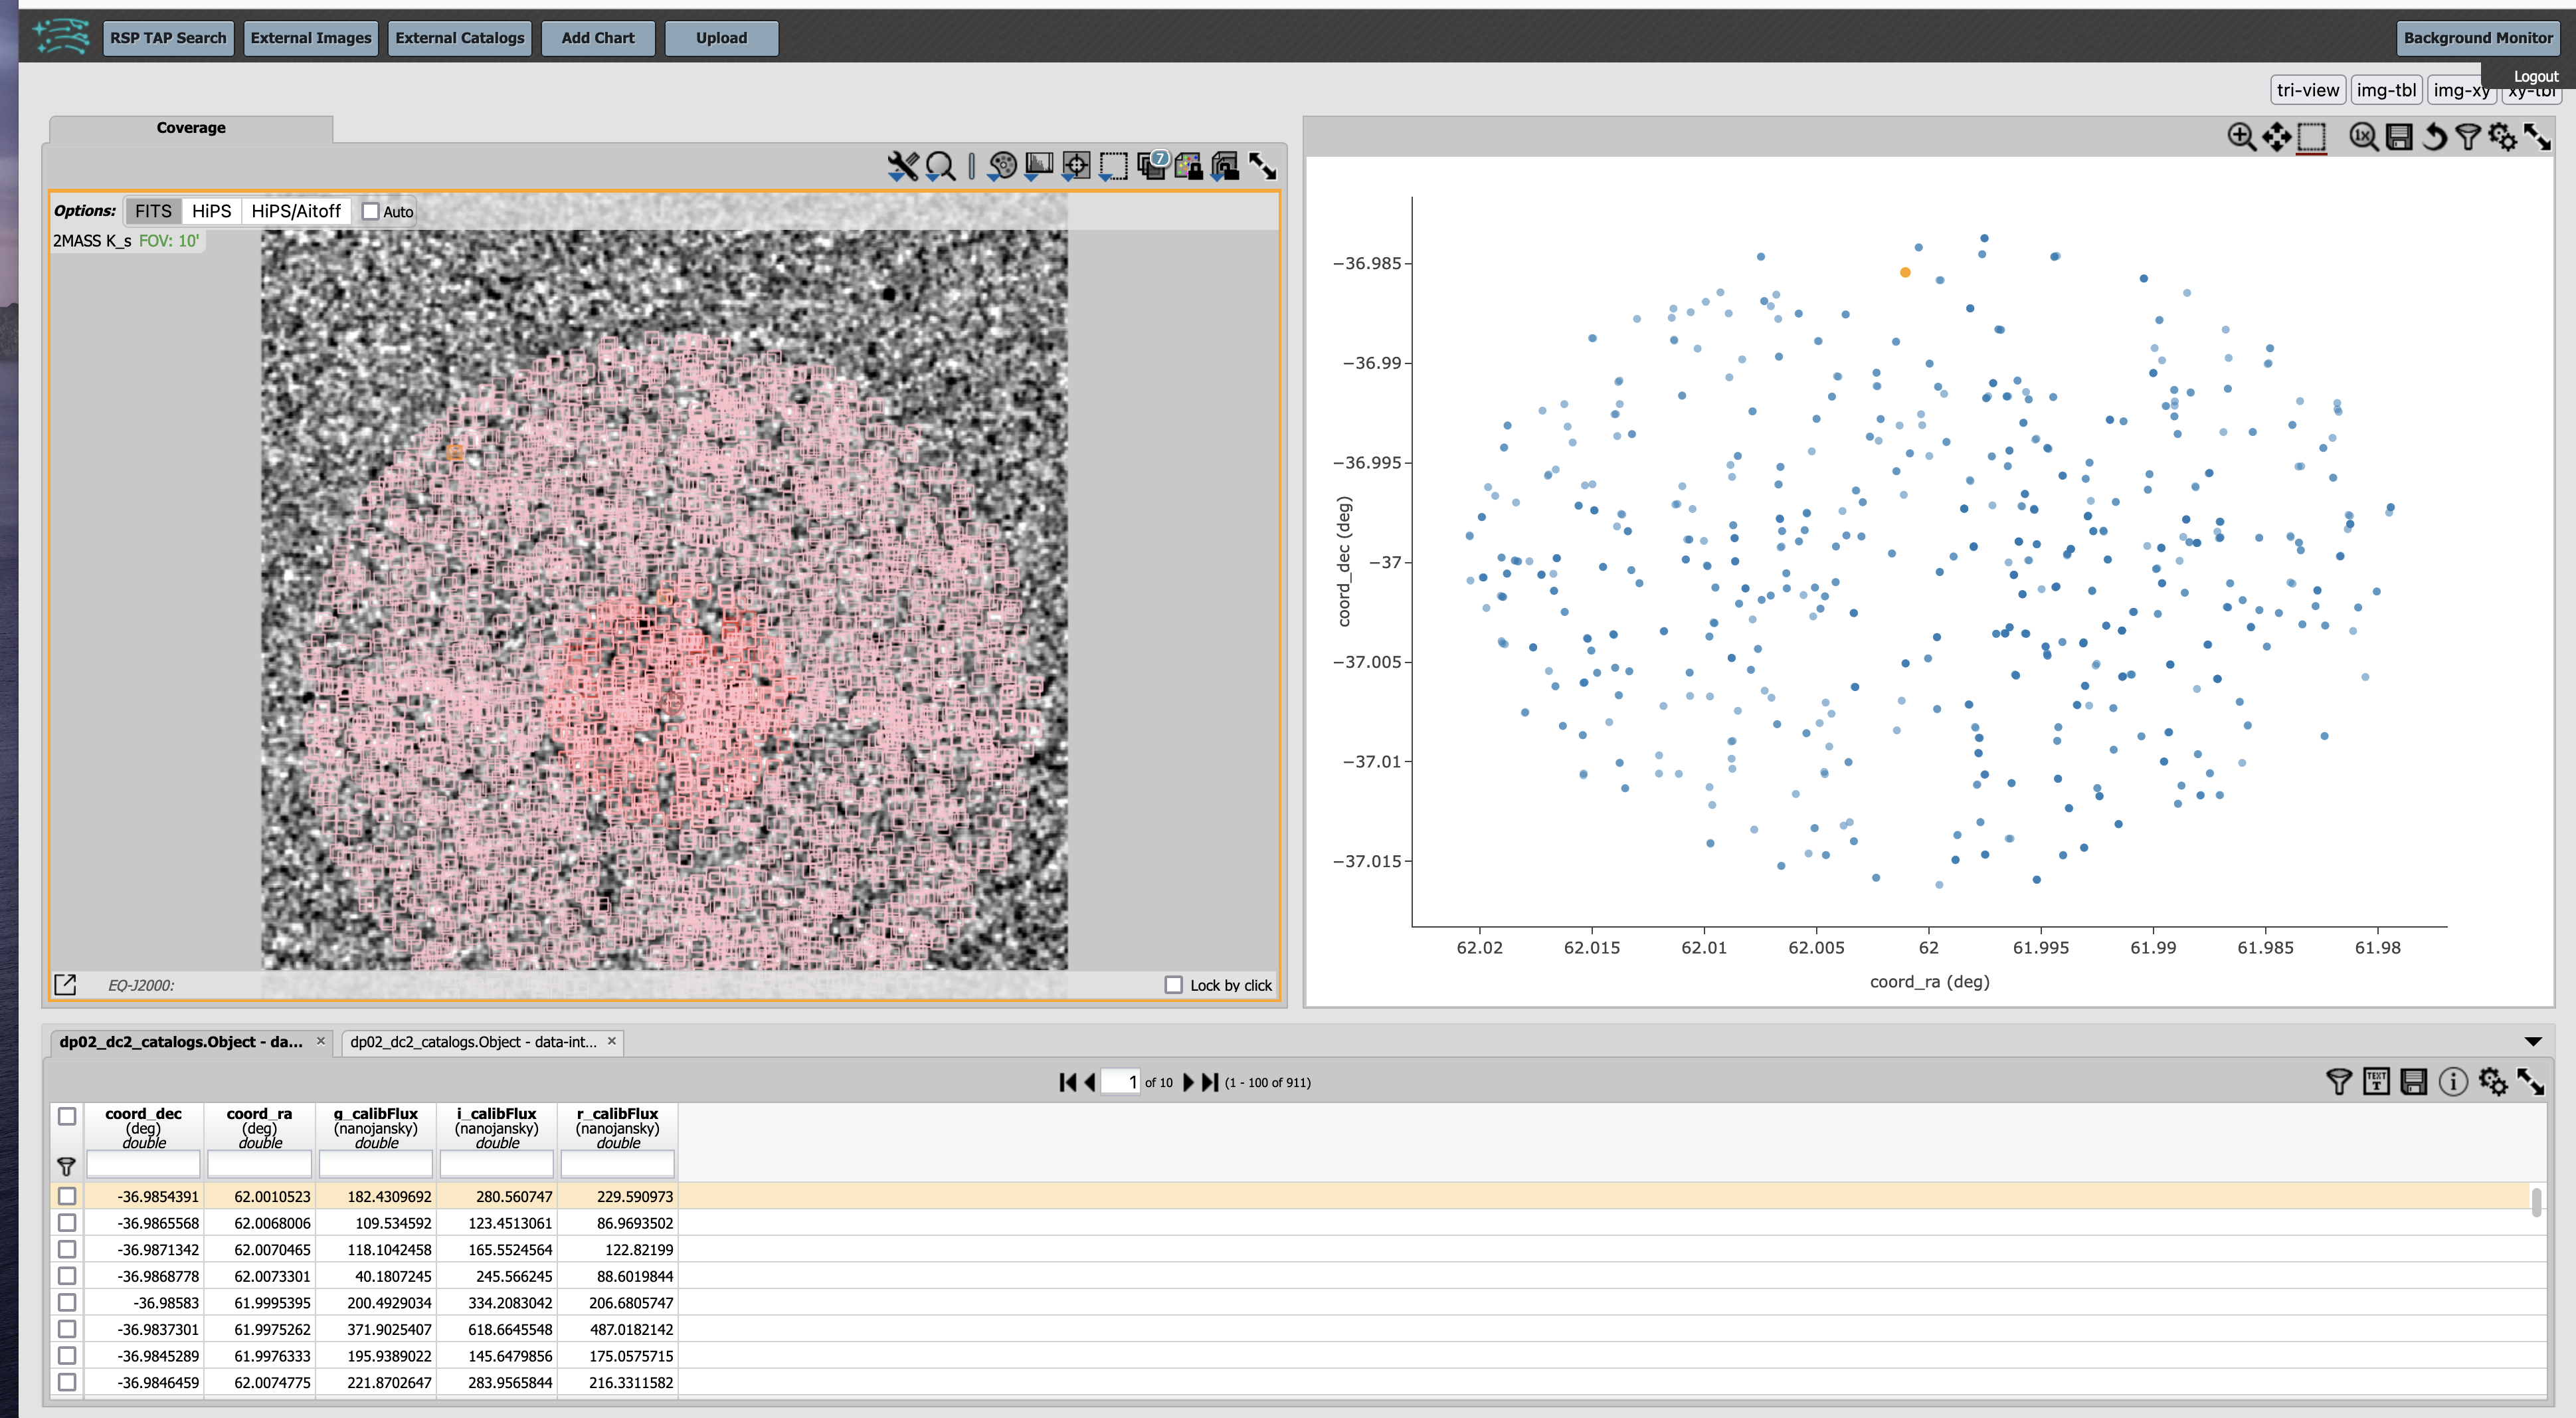Image resolution: width=2576 pixels, height=1418 pixels.
Task: Click the table page number field
Action: tap(1120, 1082)
